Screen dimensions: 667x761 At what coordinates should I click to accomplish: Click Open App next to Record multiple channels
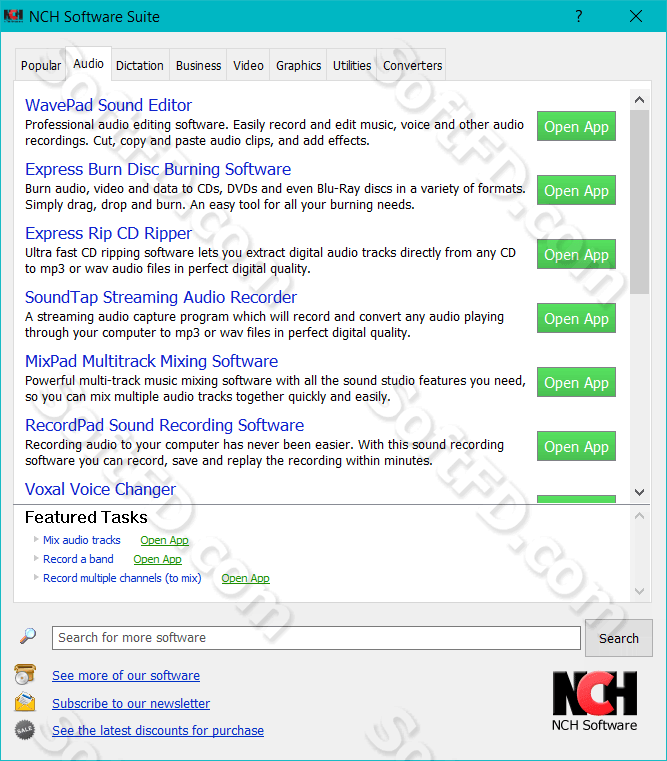245,578
